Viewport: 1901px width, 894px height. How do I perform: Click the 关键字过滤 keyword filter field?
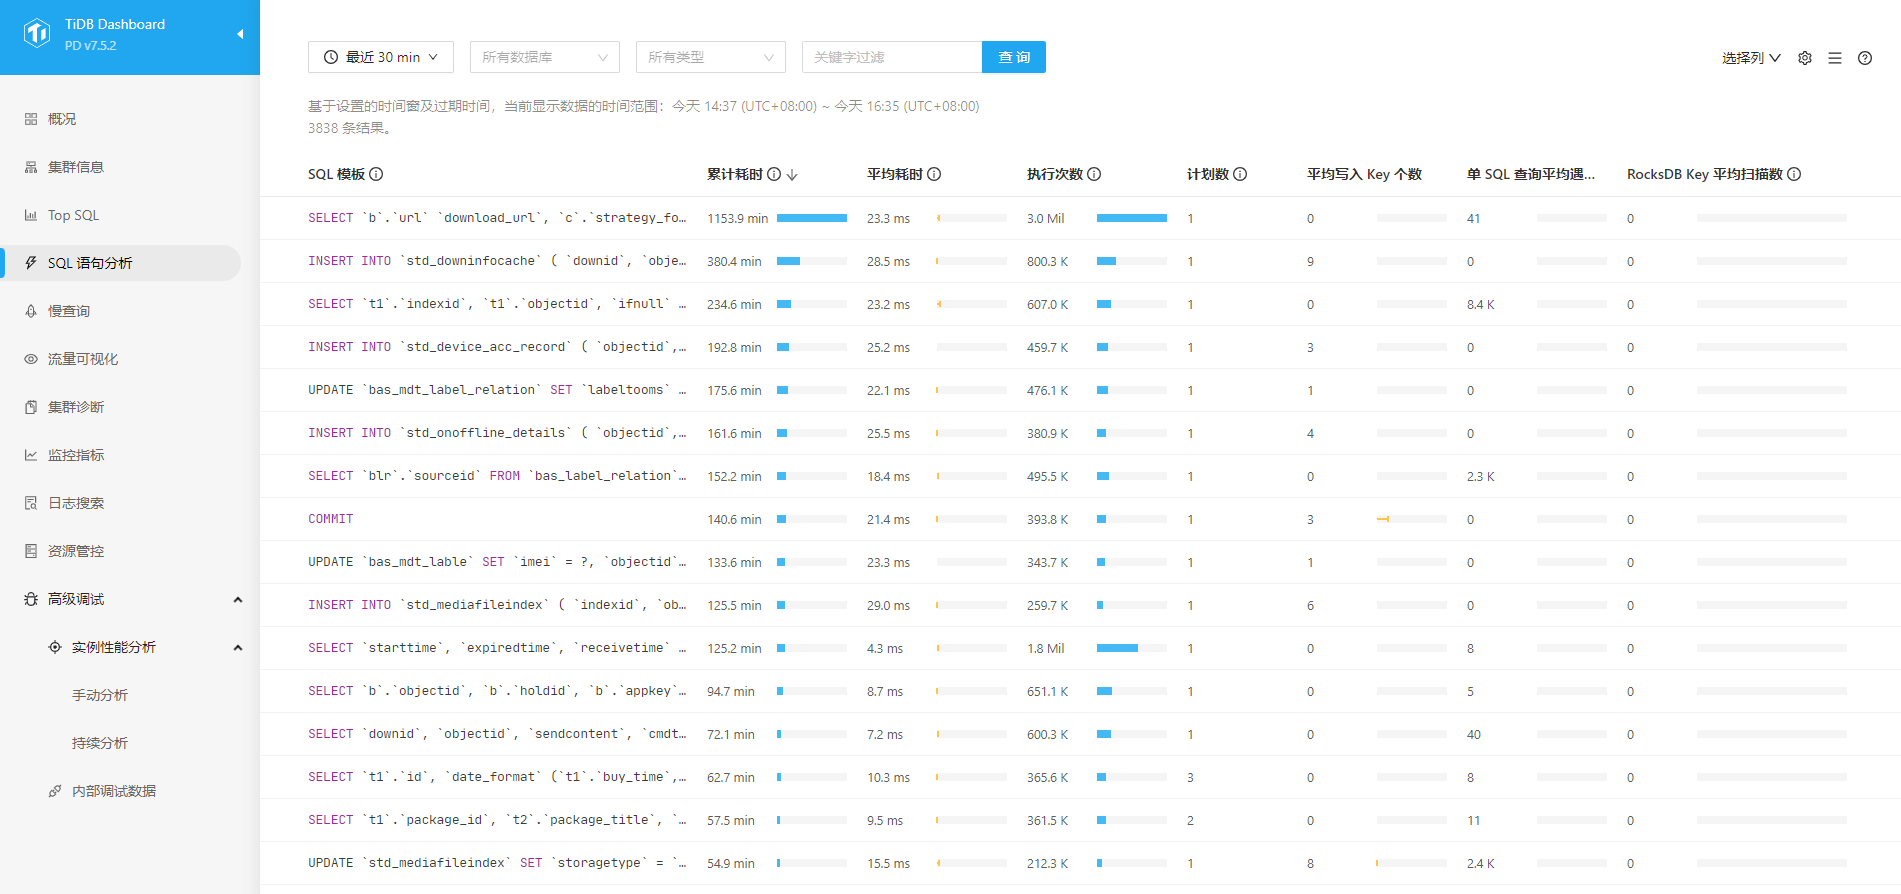(x=891, y=57)
